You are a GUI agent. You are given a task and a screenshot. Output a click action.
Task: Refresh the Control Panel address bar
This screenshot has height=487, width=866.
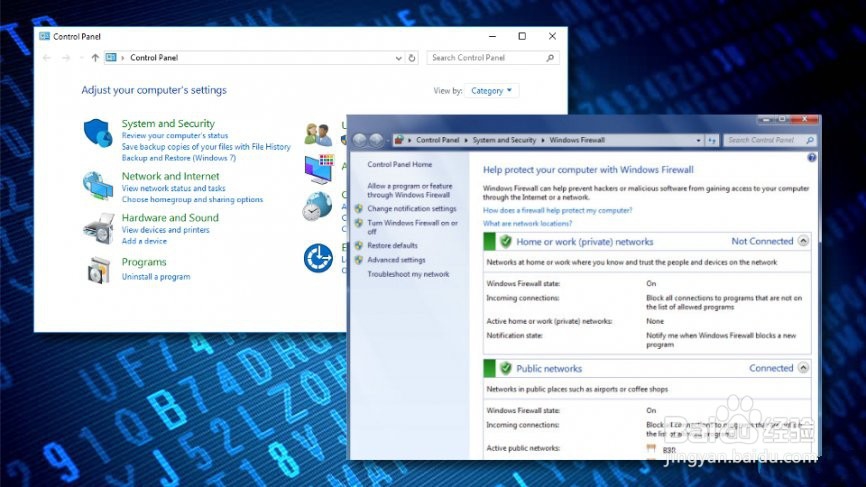(x=412, y=58)
